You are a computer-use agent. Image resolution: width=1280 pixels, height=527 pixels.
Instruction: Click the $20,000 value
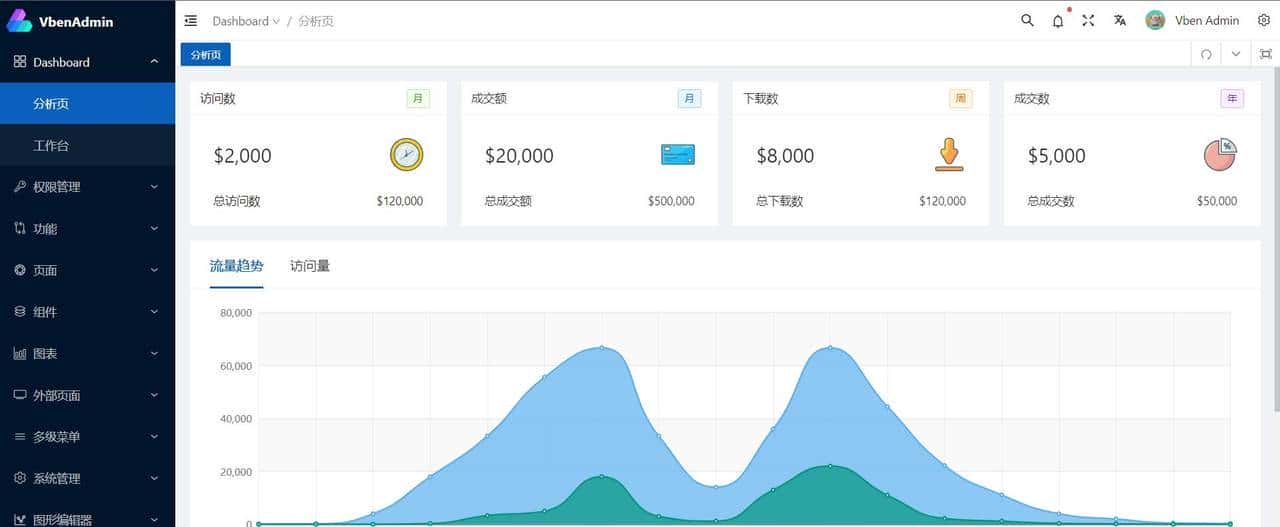[x=519, y=156]
